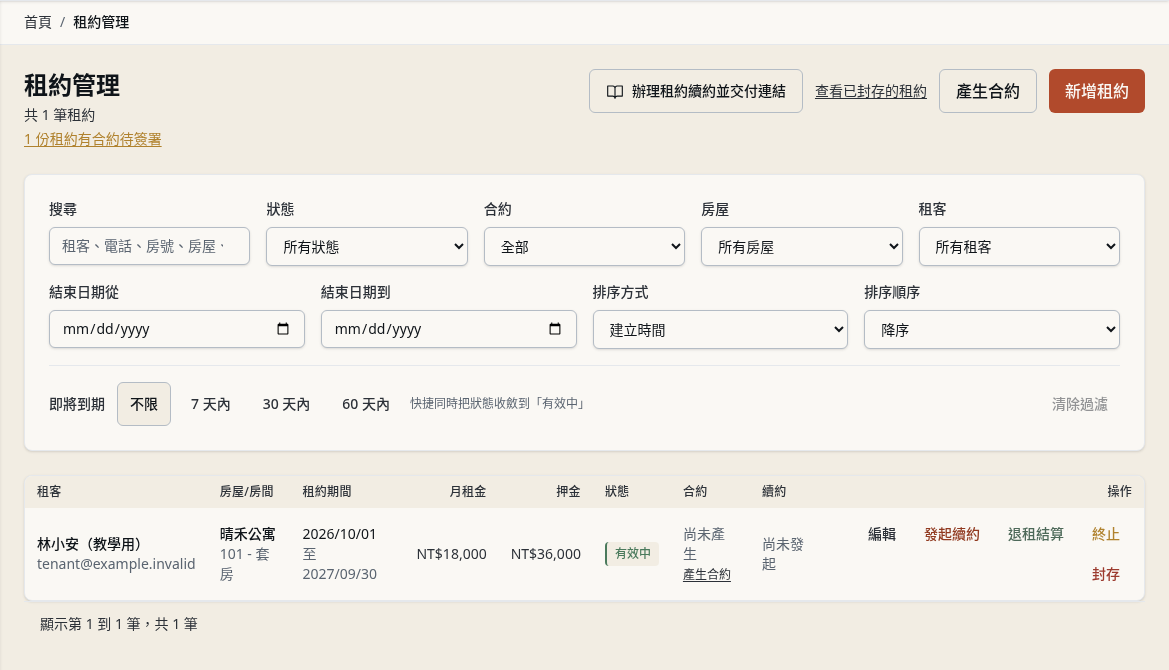Click the 月租金 column header
The height and width of the screenshot is (670, 1169).
[x=467, y=492]
